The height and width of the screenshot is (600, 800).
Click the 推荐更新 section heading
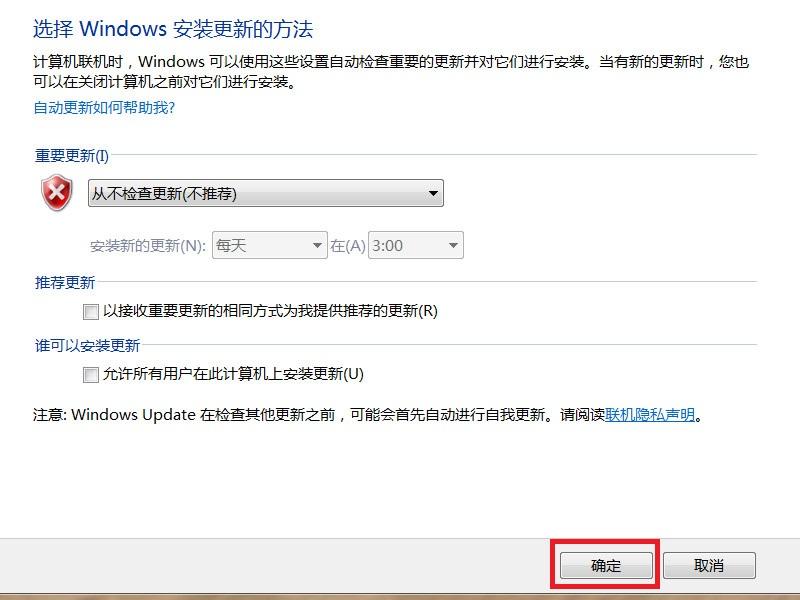click(x=65, y=283)
